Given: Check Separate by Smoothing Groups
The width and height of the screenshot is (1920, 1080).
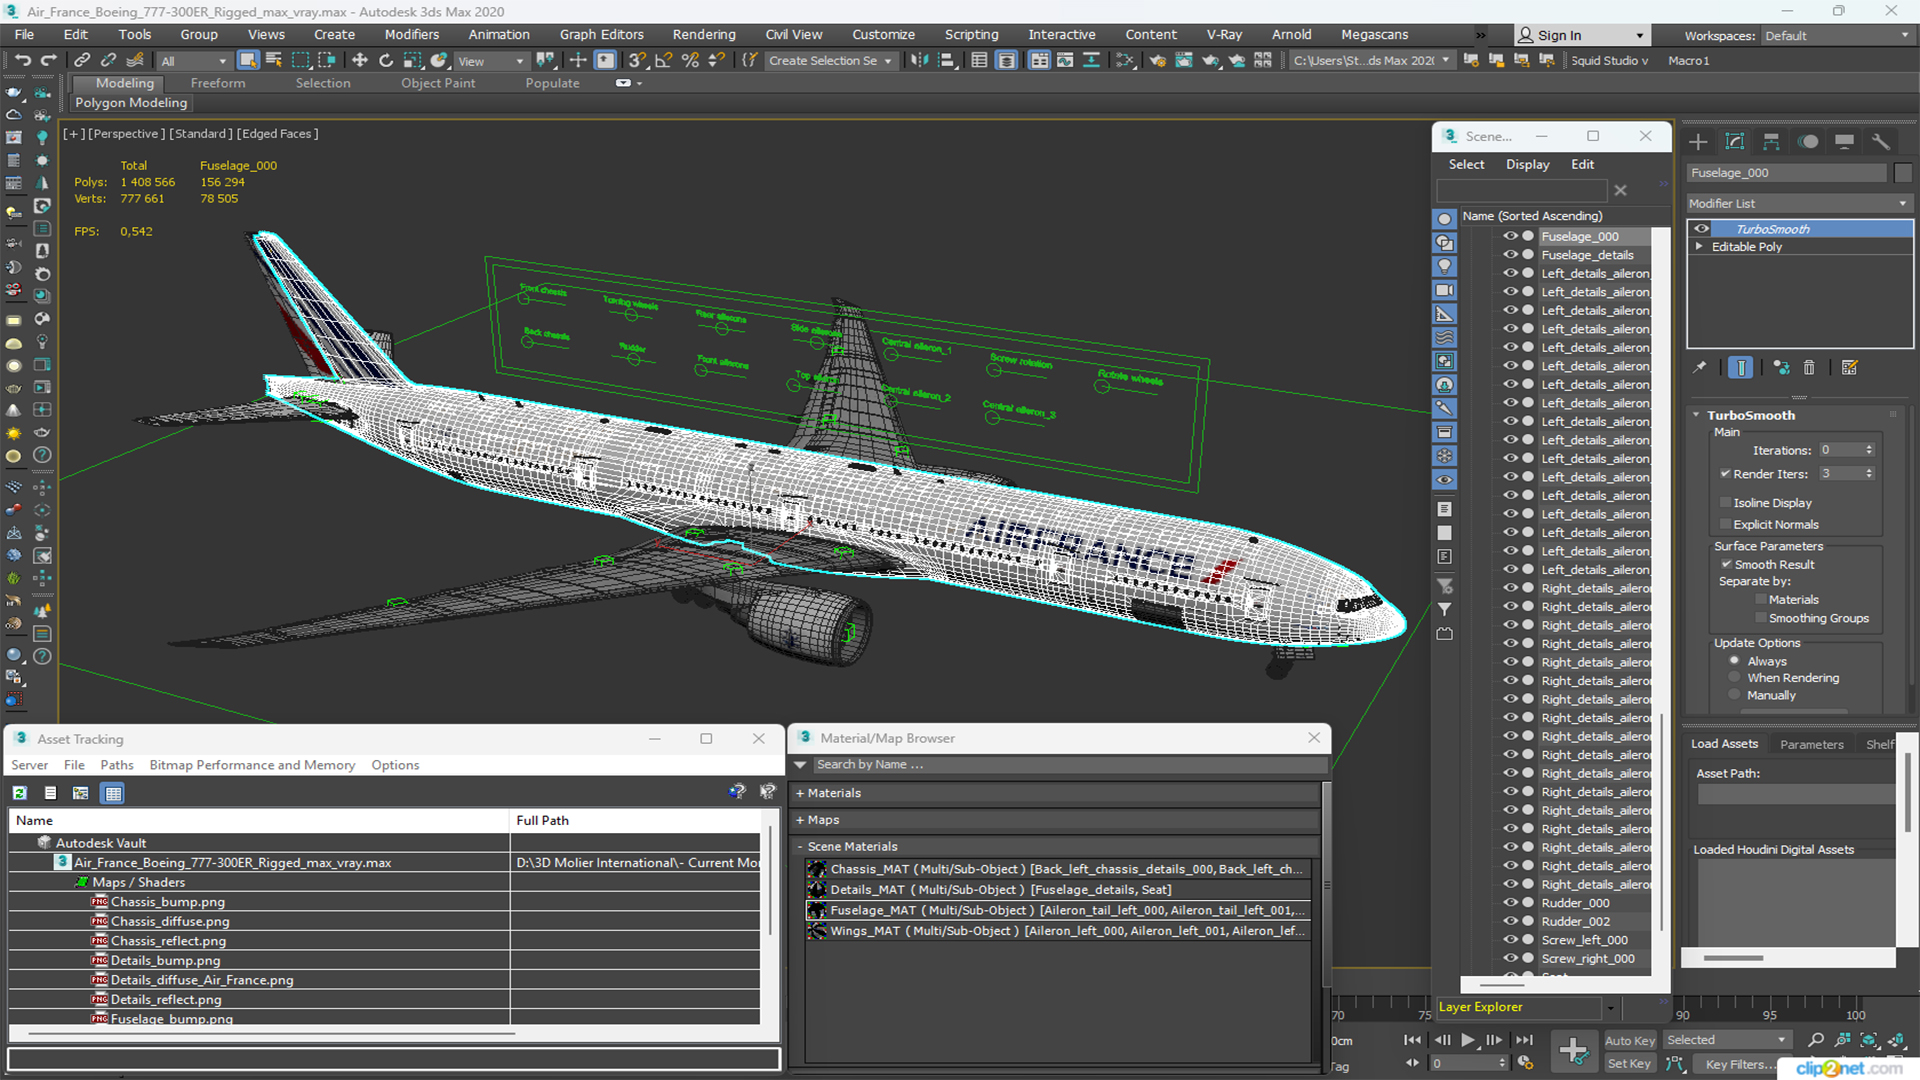Looking at the screenshot, I should pyautogui.click(x=1761, y=619).
